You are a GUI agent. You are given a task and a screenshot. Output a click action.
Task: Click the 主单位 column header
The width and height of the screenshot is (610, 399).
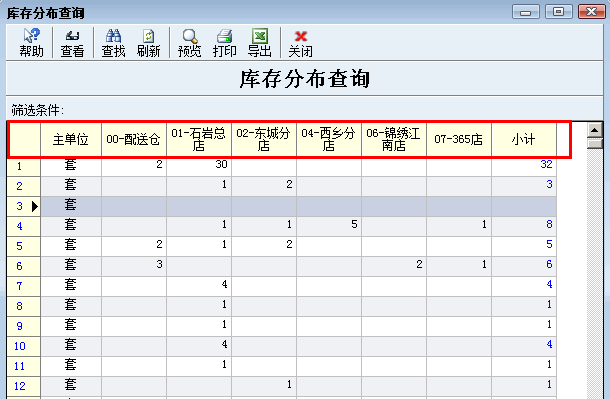coord(71,139)
